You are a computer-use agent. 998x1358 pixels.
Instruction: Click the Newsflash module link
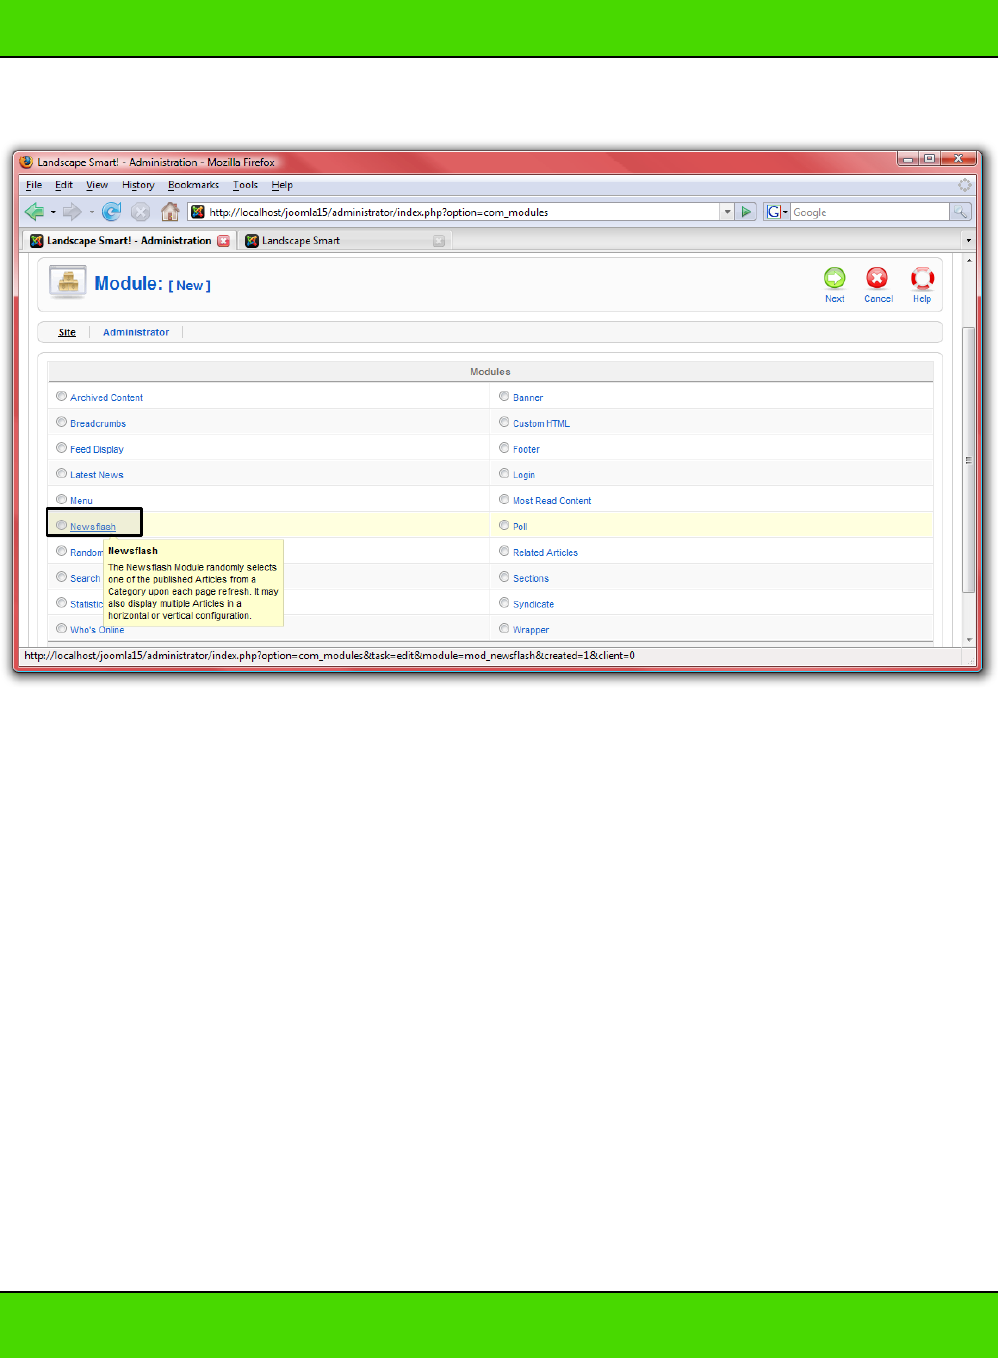tap(93, 527)
